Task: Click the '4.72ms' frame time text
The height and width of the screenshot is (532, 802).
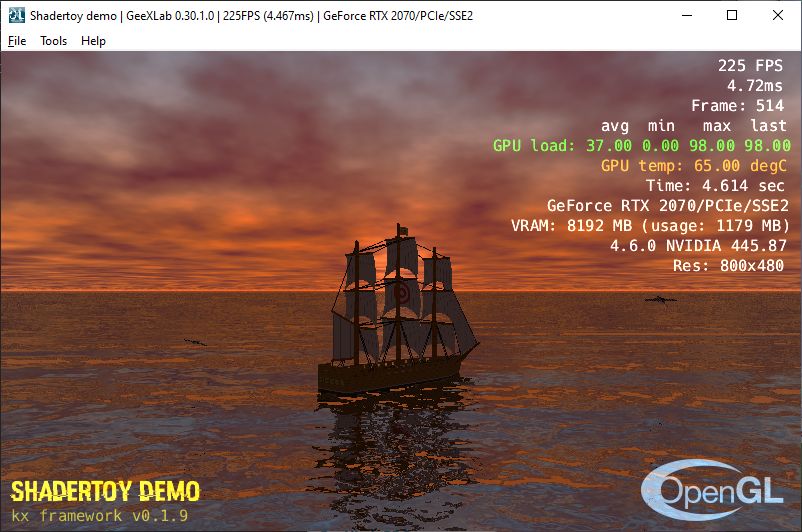Action: click(754, 85)
